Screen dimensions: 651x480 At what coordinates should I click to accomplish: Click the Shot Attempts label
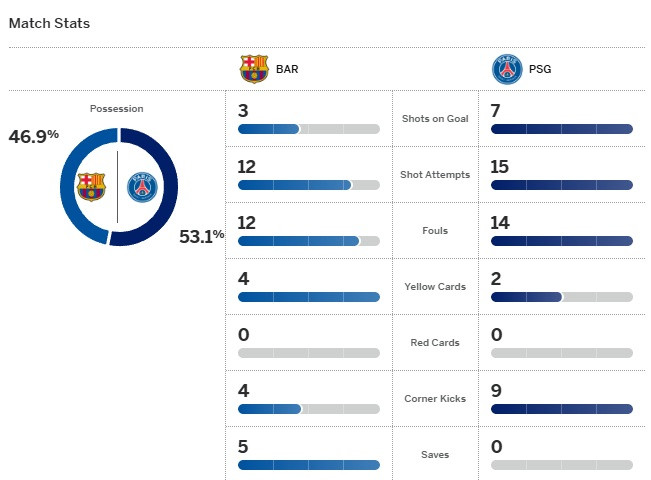[x=435, y=175]
